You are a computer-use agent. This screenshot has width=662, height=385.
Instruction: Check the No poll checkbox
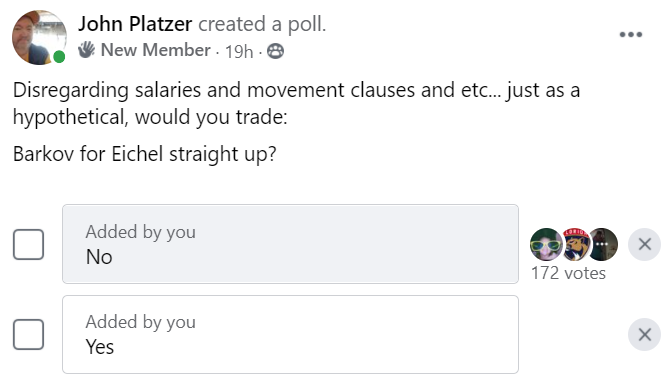[x=28, y=244]
